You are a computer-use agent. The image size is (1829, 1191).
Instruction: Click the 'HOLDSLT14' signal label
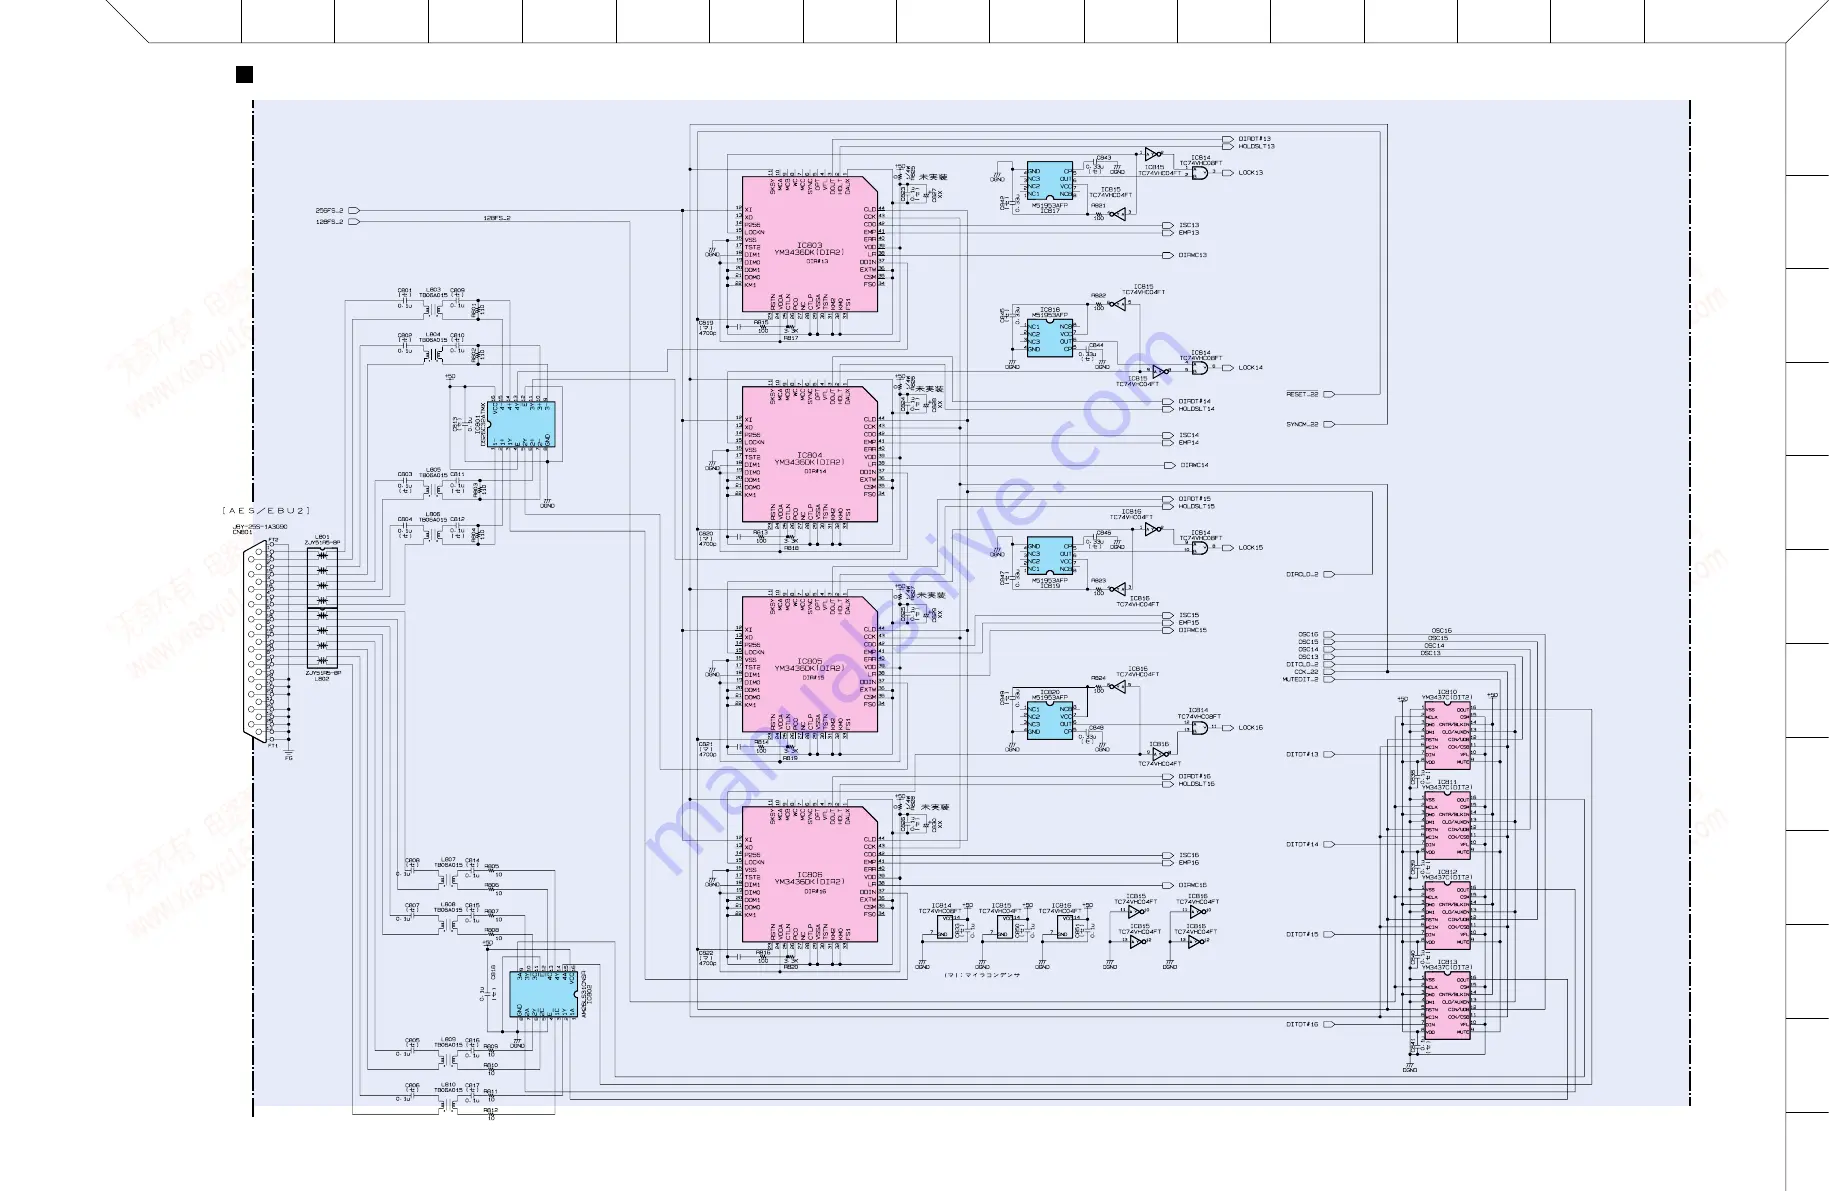1197,409
